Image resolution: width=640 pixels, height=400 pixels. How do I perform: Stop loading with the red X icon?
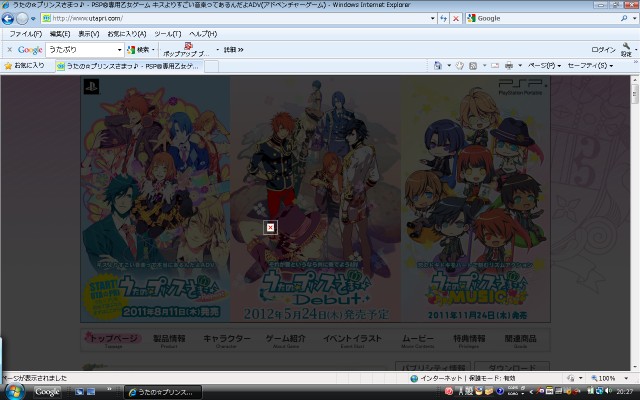(456, 18)
